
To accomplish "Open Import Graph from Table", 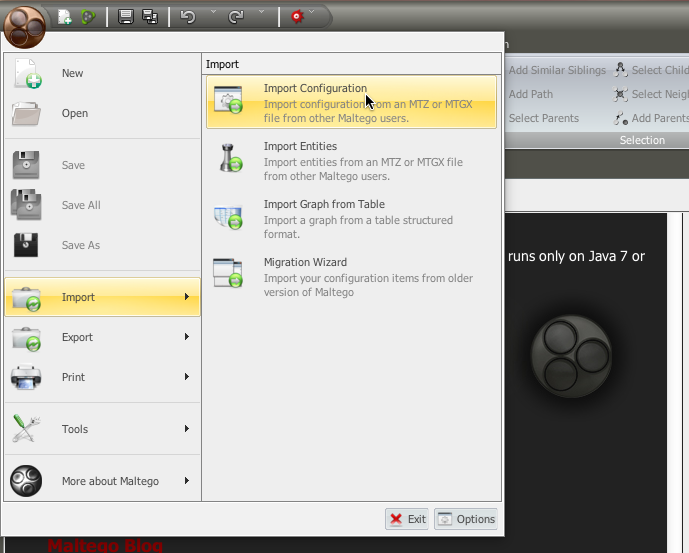I will [351, 218].
